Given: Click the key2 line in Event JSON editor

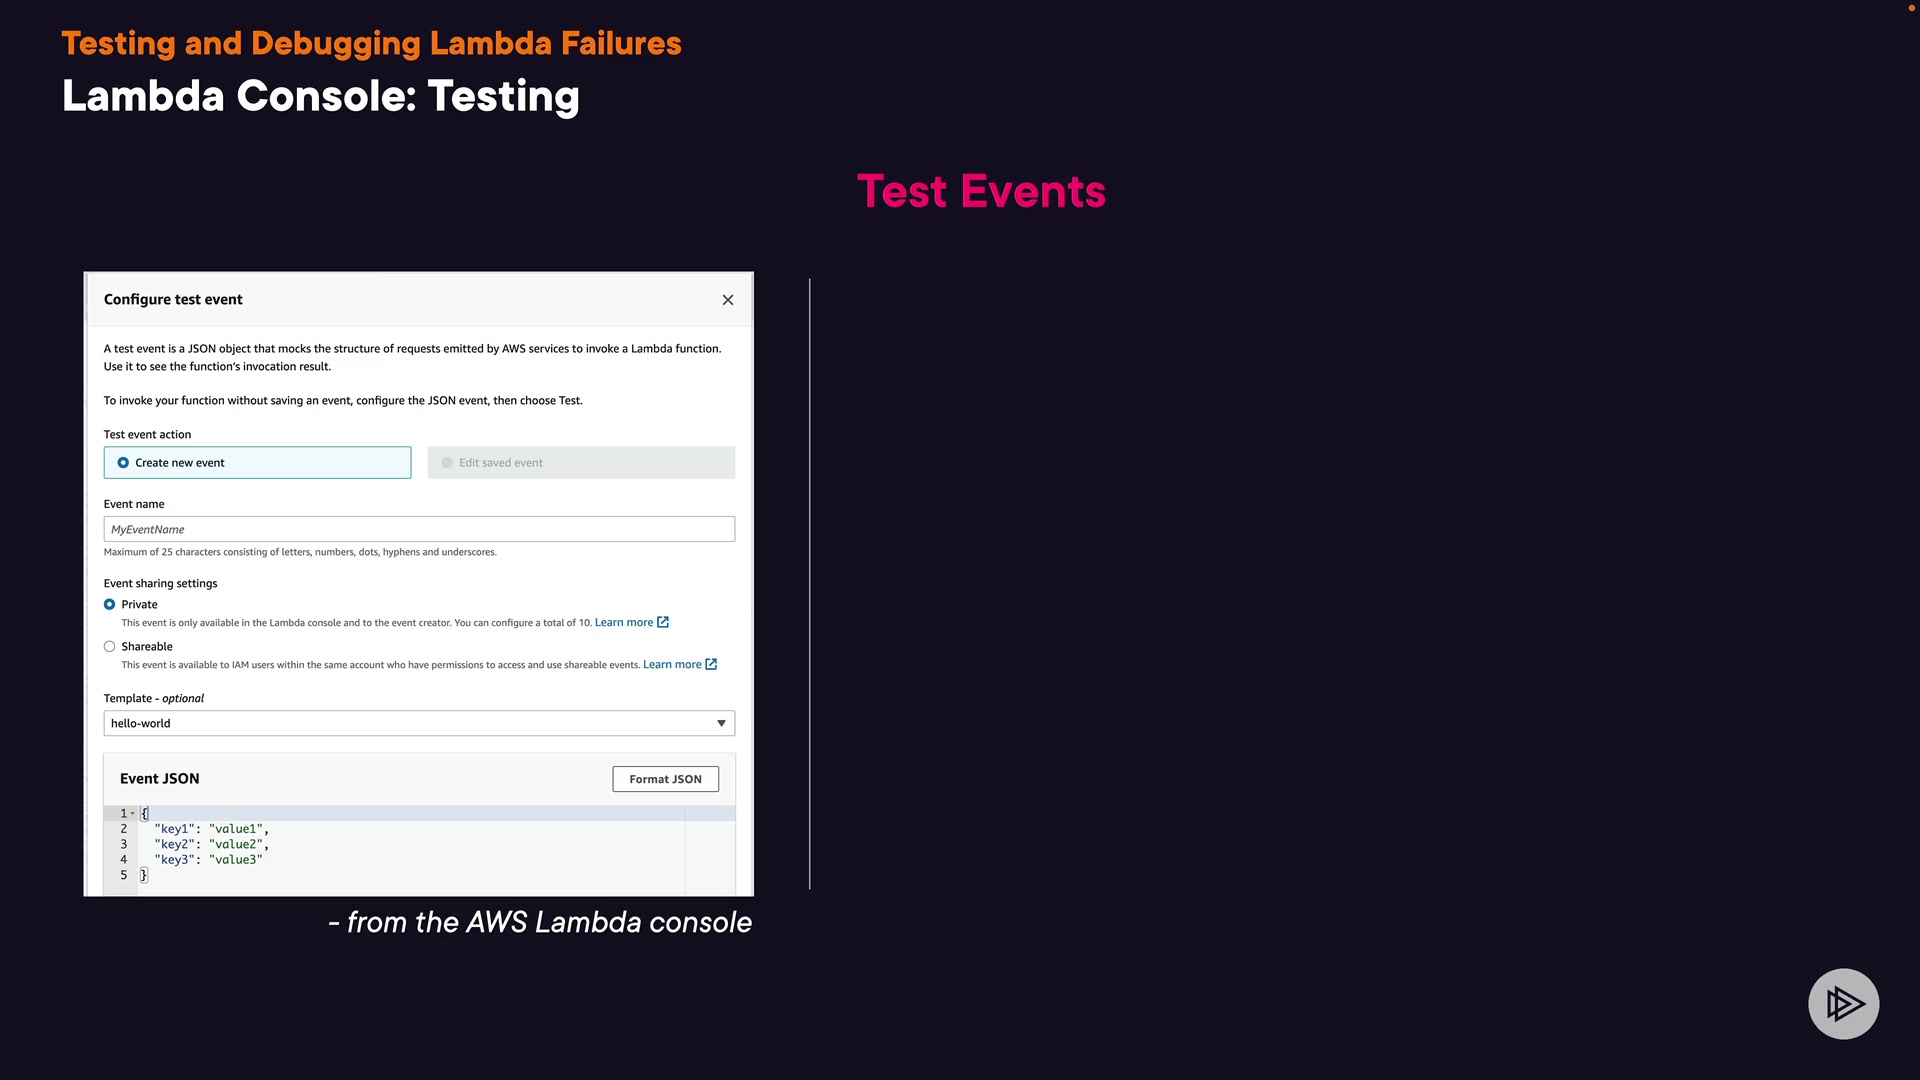Looking at the screenshot, I should click(211, 844).
